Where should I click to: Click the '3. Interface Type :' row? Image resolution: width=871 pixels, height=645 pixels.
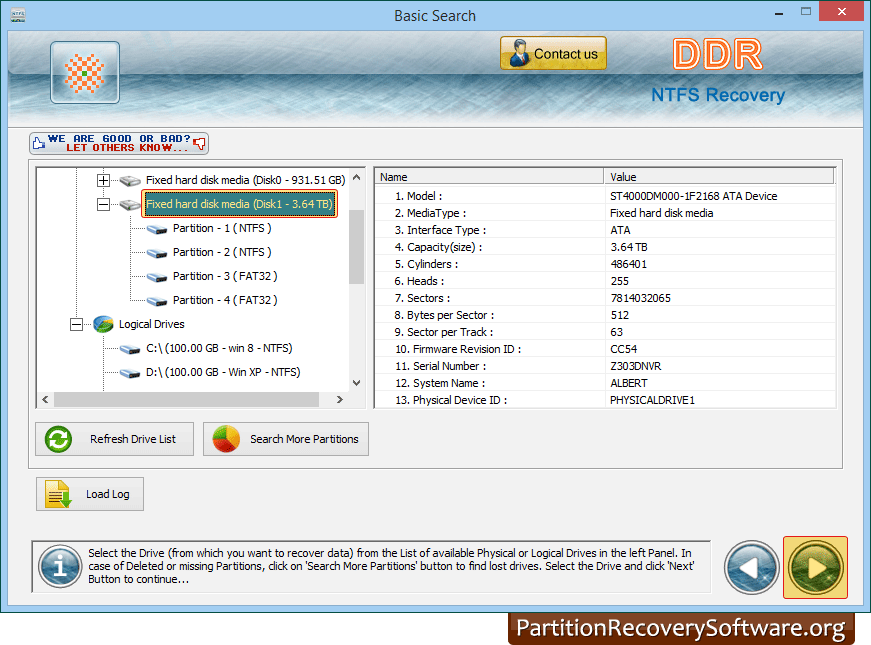(x=605, y=230)
